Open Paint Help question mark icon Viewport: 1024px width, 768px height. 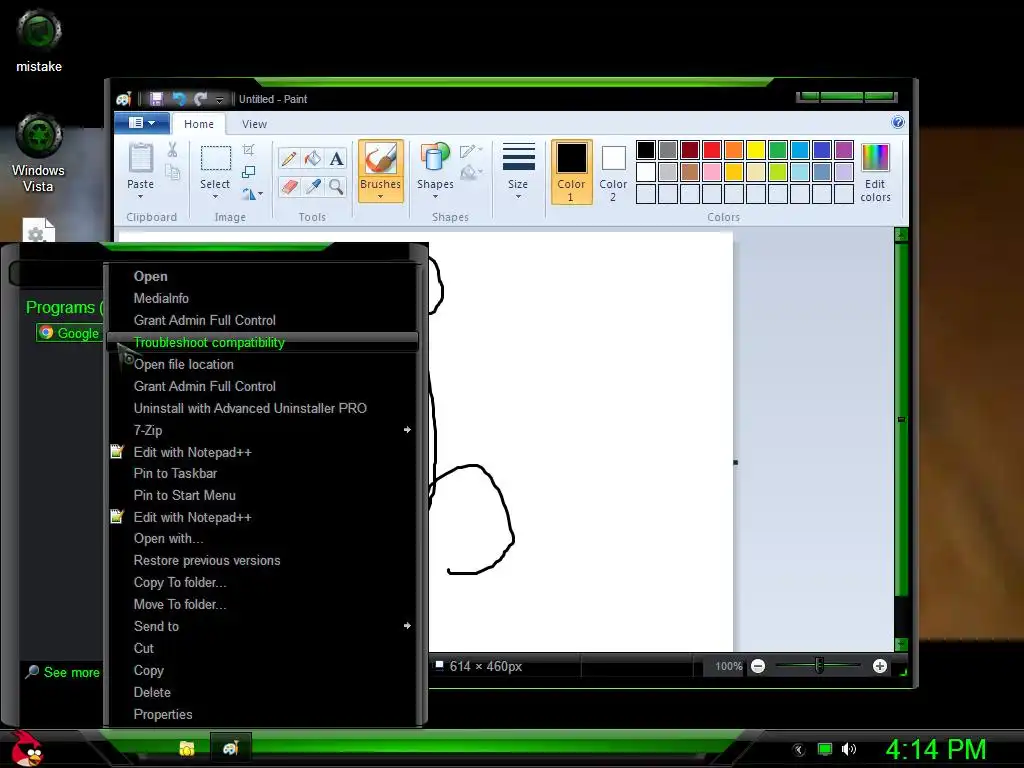pyautogui.click(x=898, y=122)
